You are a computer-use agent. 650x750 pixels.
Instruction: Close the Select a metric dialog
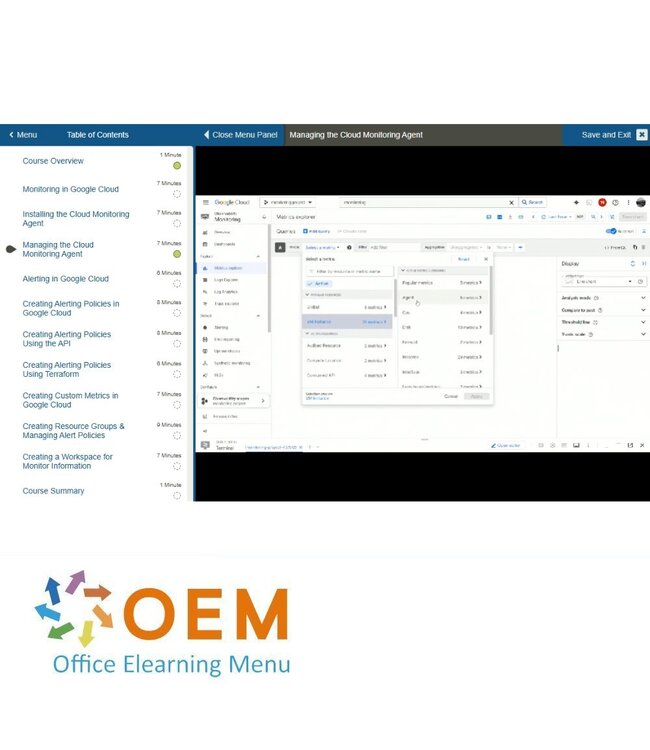[x=486, y=259]
